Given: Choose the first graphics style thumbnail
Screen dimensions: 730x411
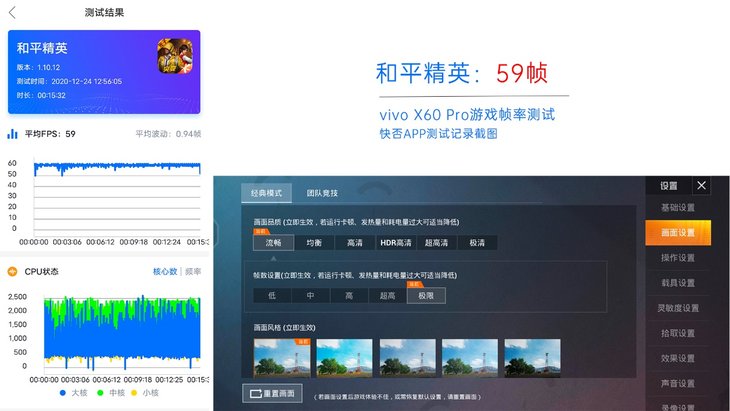Looking at the screenshot, I should (x=281, y=356).
